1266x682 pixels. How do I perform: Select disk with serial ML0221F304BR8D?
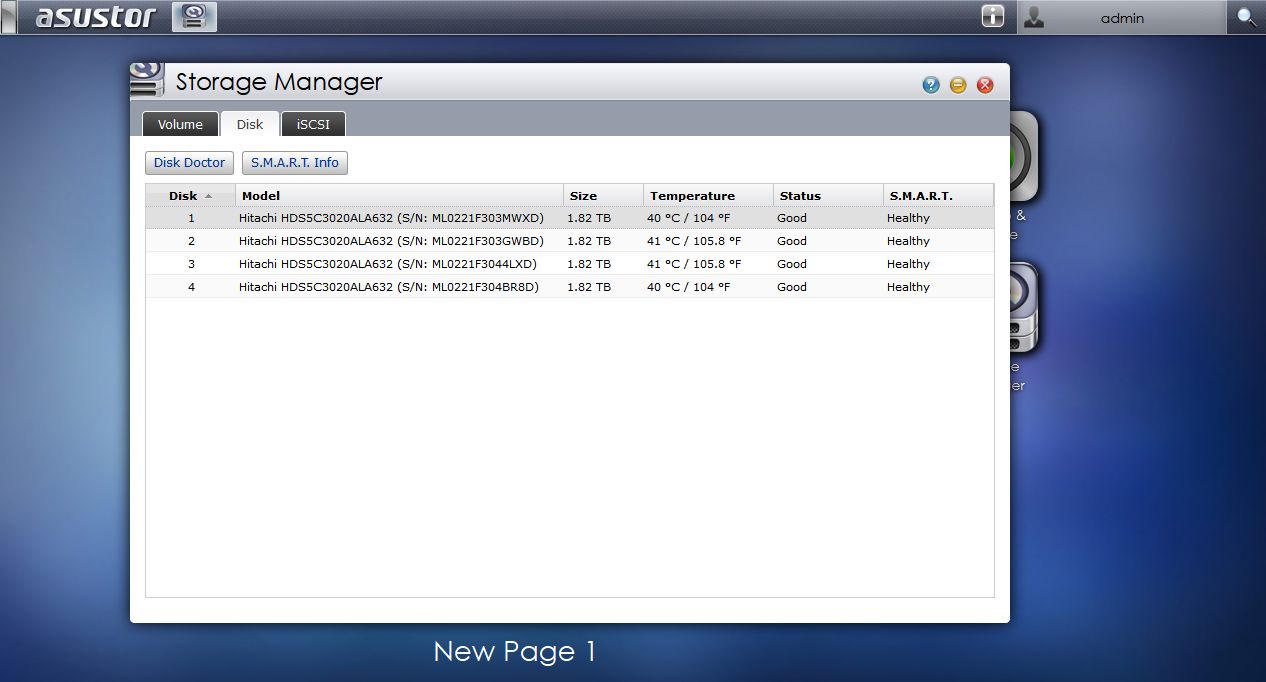[x=570, y=287]
